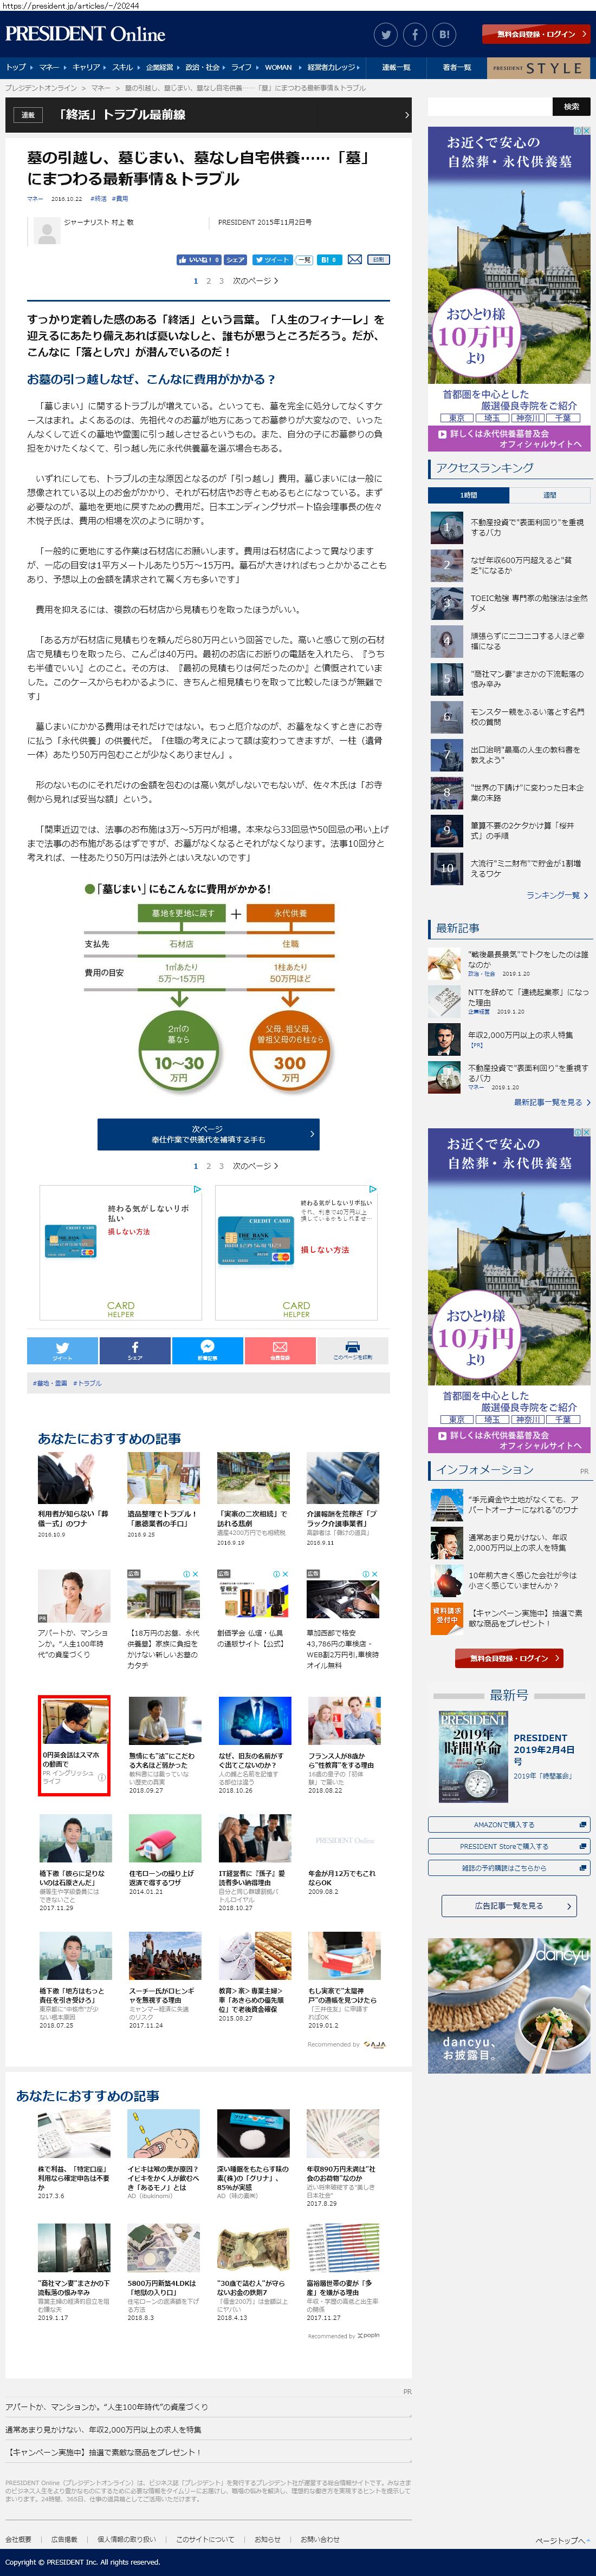Image resolution: width=596 pixels, height=2576 pixels.
Task: Open the 0円英会話はスマホの動画で sponsored article
Action: tap(73, 1744)
